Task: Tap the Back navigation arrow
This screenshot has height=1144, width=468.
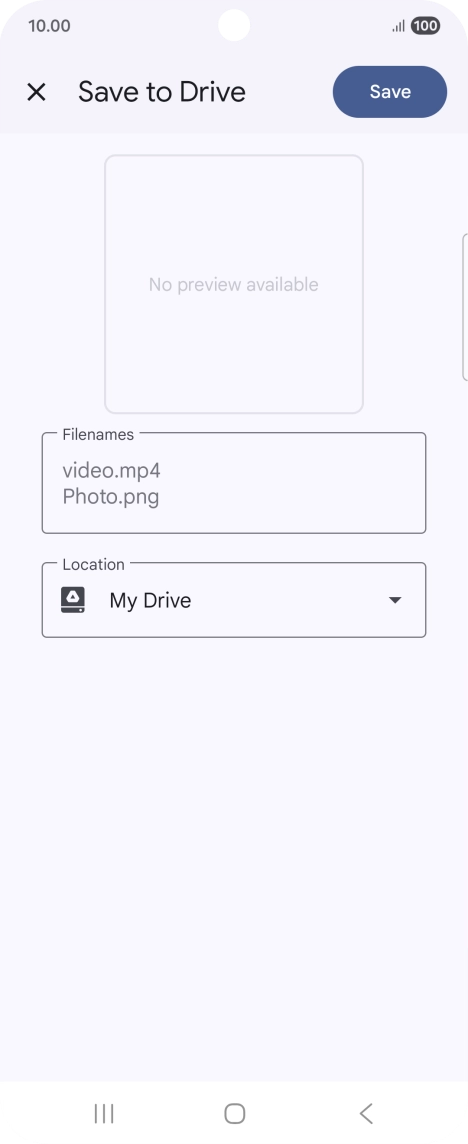Action: click(x=366, y=1113)
